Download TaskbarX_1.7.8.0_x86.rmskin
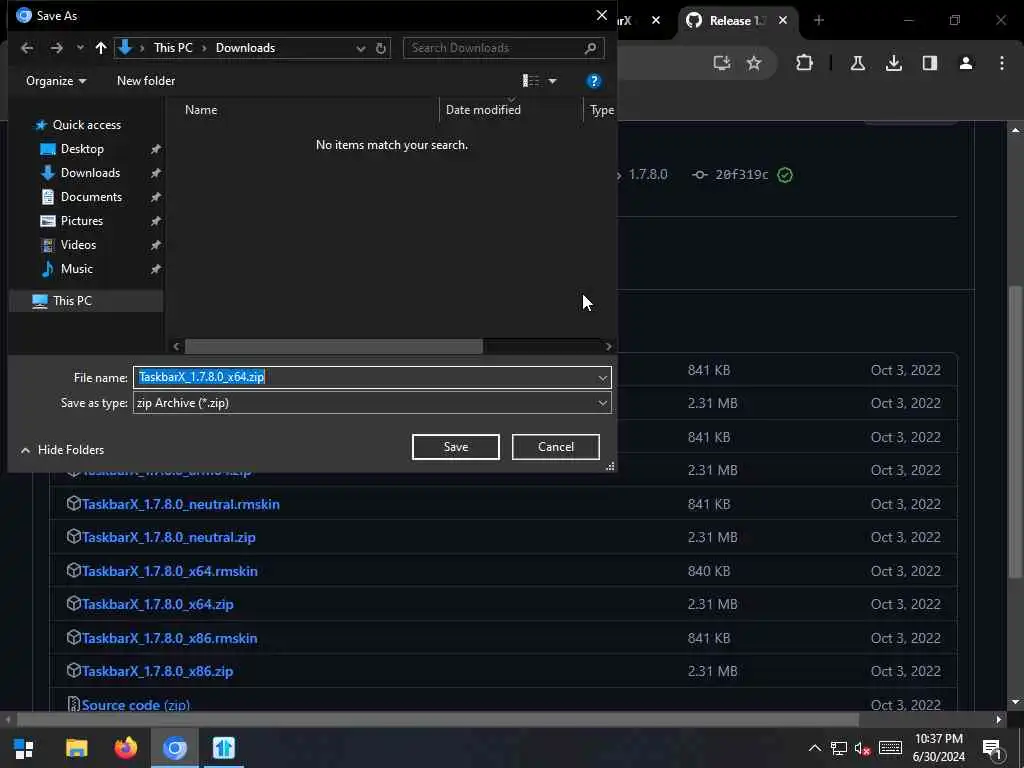Viewport: 1024px width, 768px height. pyautogui.click(x=170, y=638)
